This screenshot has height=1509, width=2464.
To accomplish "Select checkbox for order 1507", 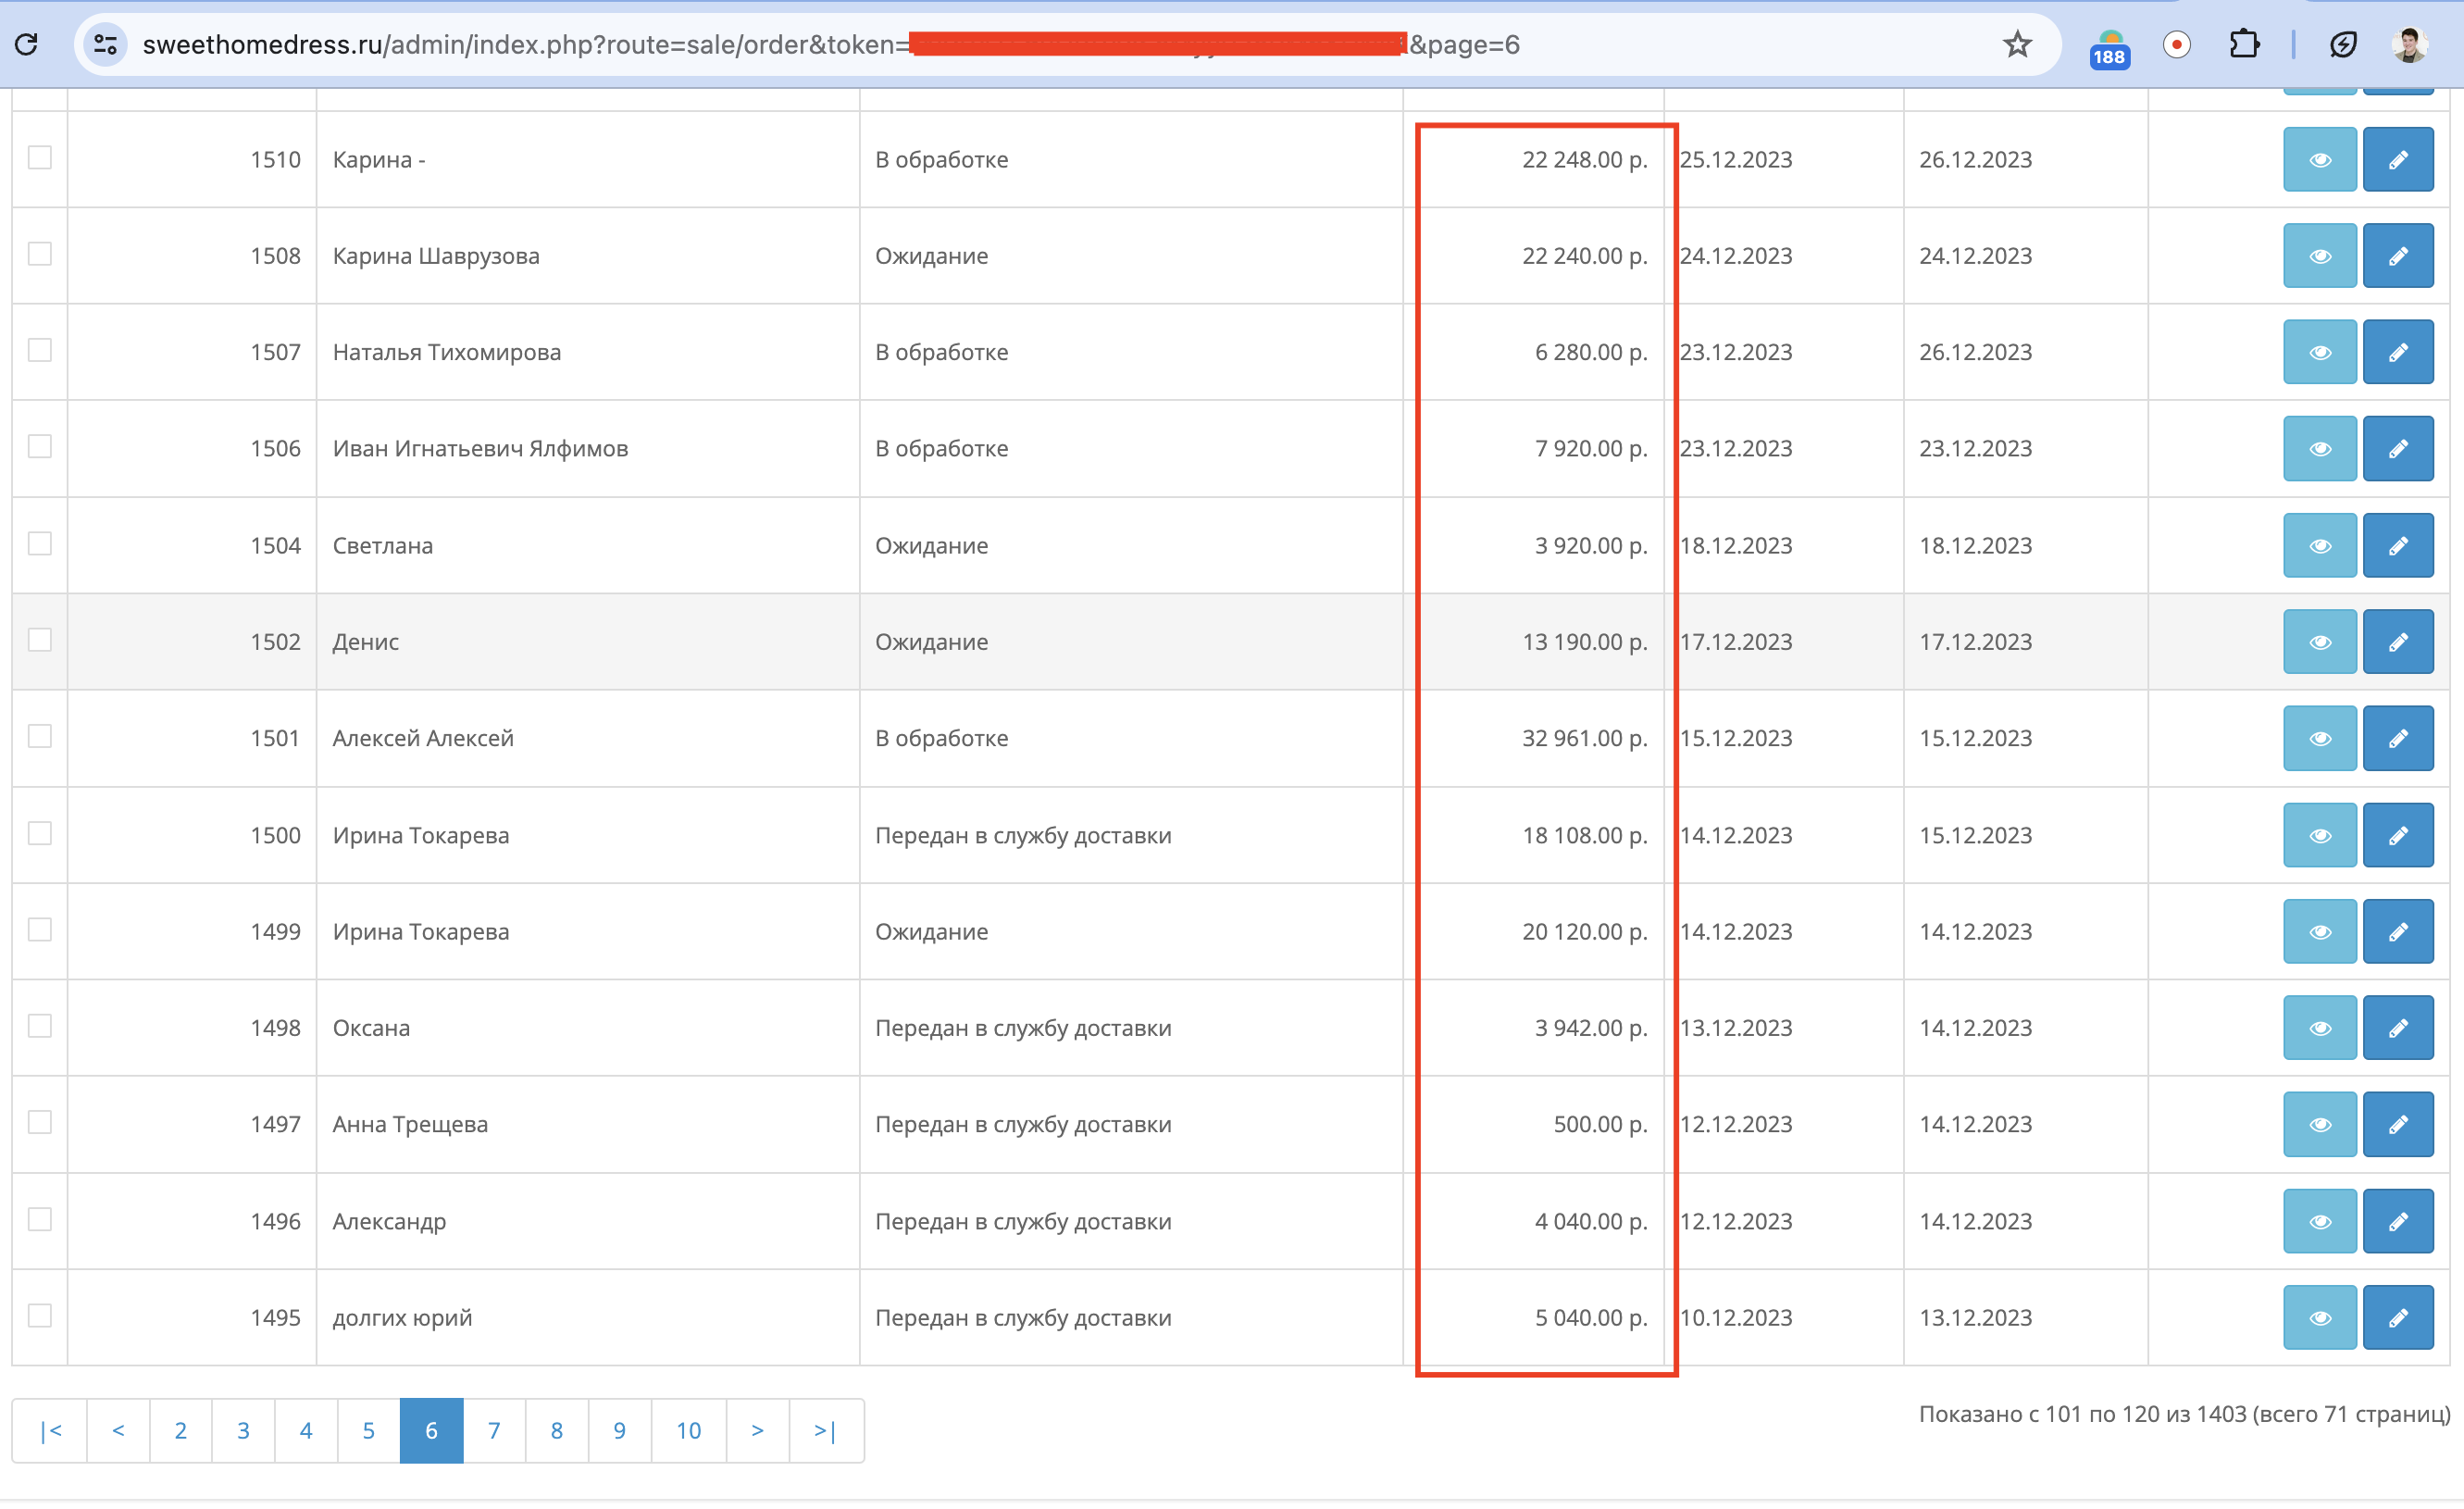I will coord(40,350).
